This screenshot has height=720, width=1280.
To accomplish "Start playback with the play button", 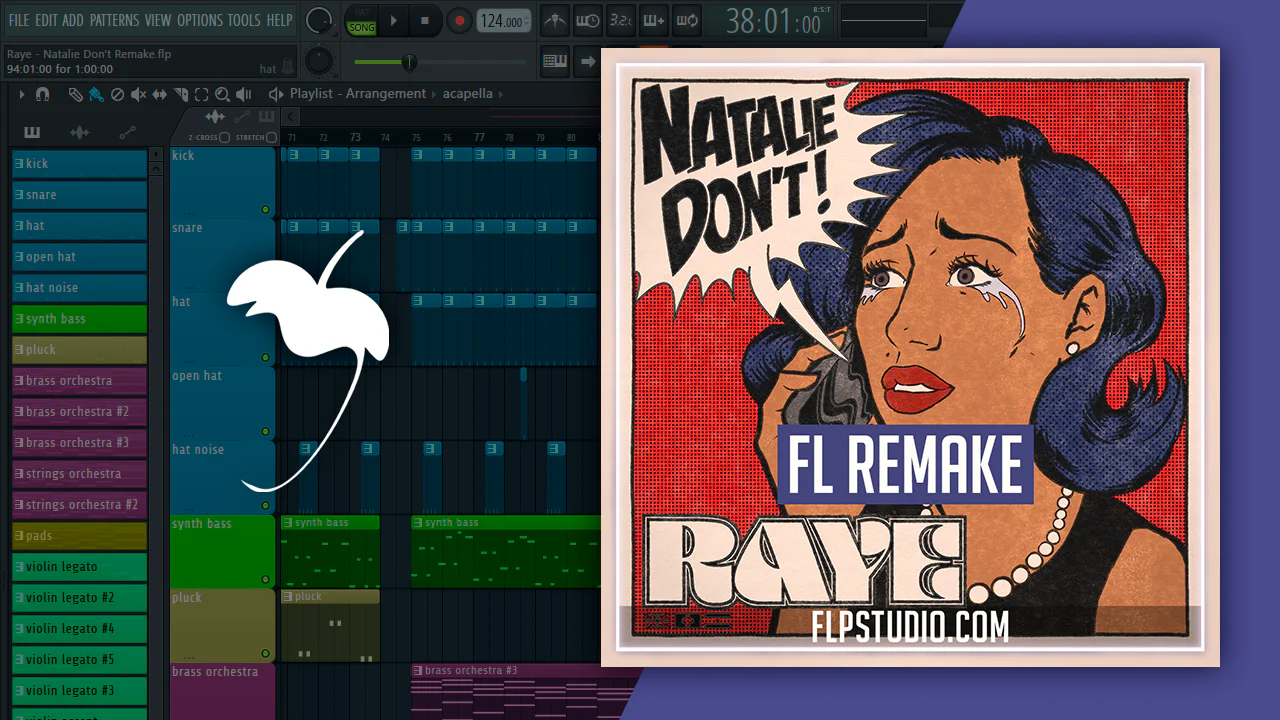I will pos(394,21).
